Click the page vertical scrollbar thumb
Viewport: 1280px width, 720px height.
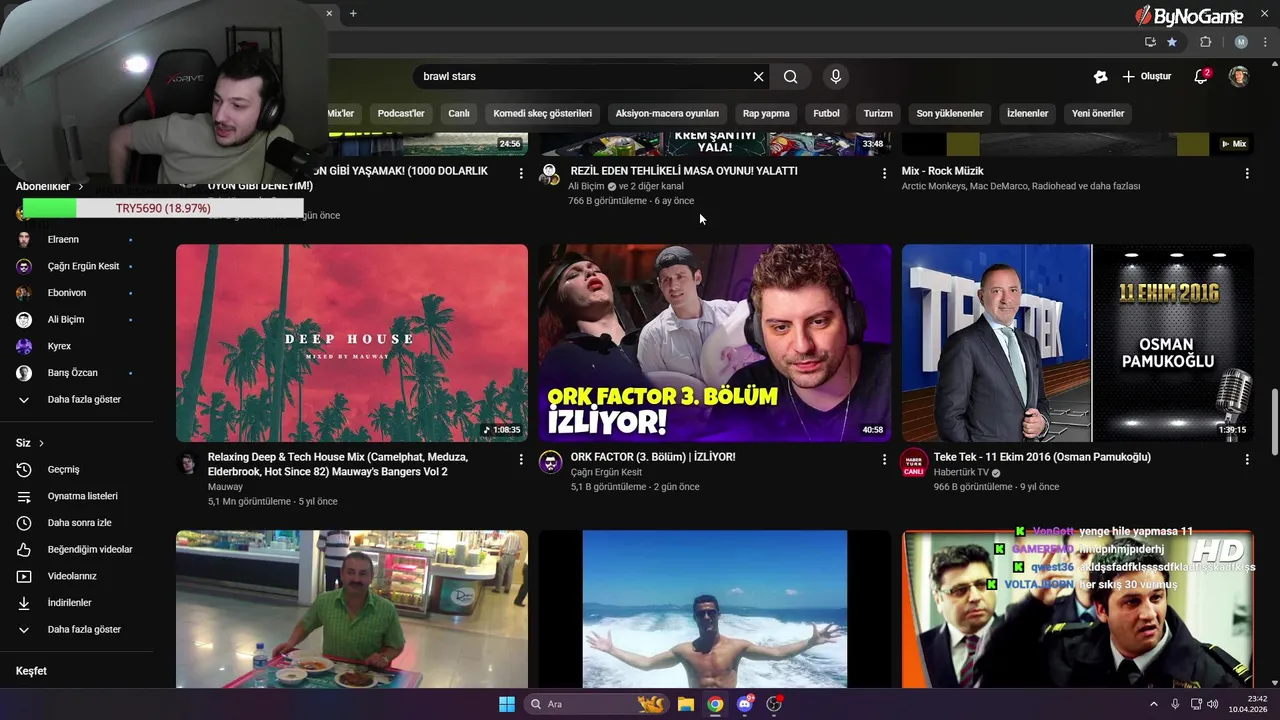click(1274, 424)
